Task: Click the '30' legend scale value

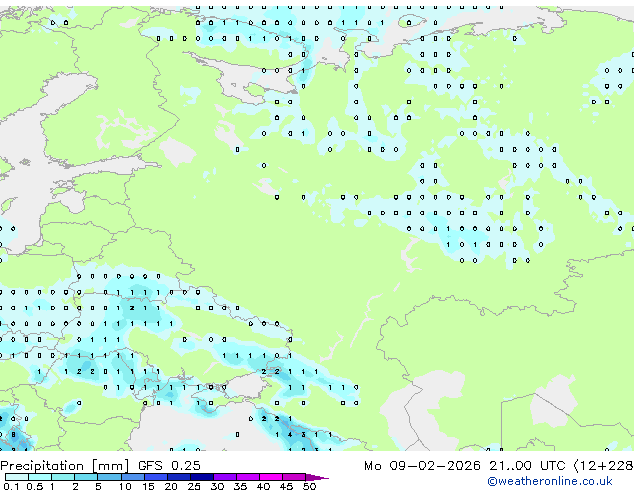Action: 217,486
